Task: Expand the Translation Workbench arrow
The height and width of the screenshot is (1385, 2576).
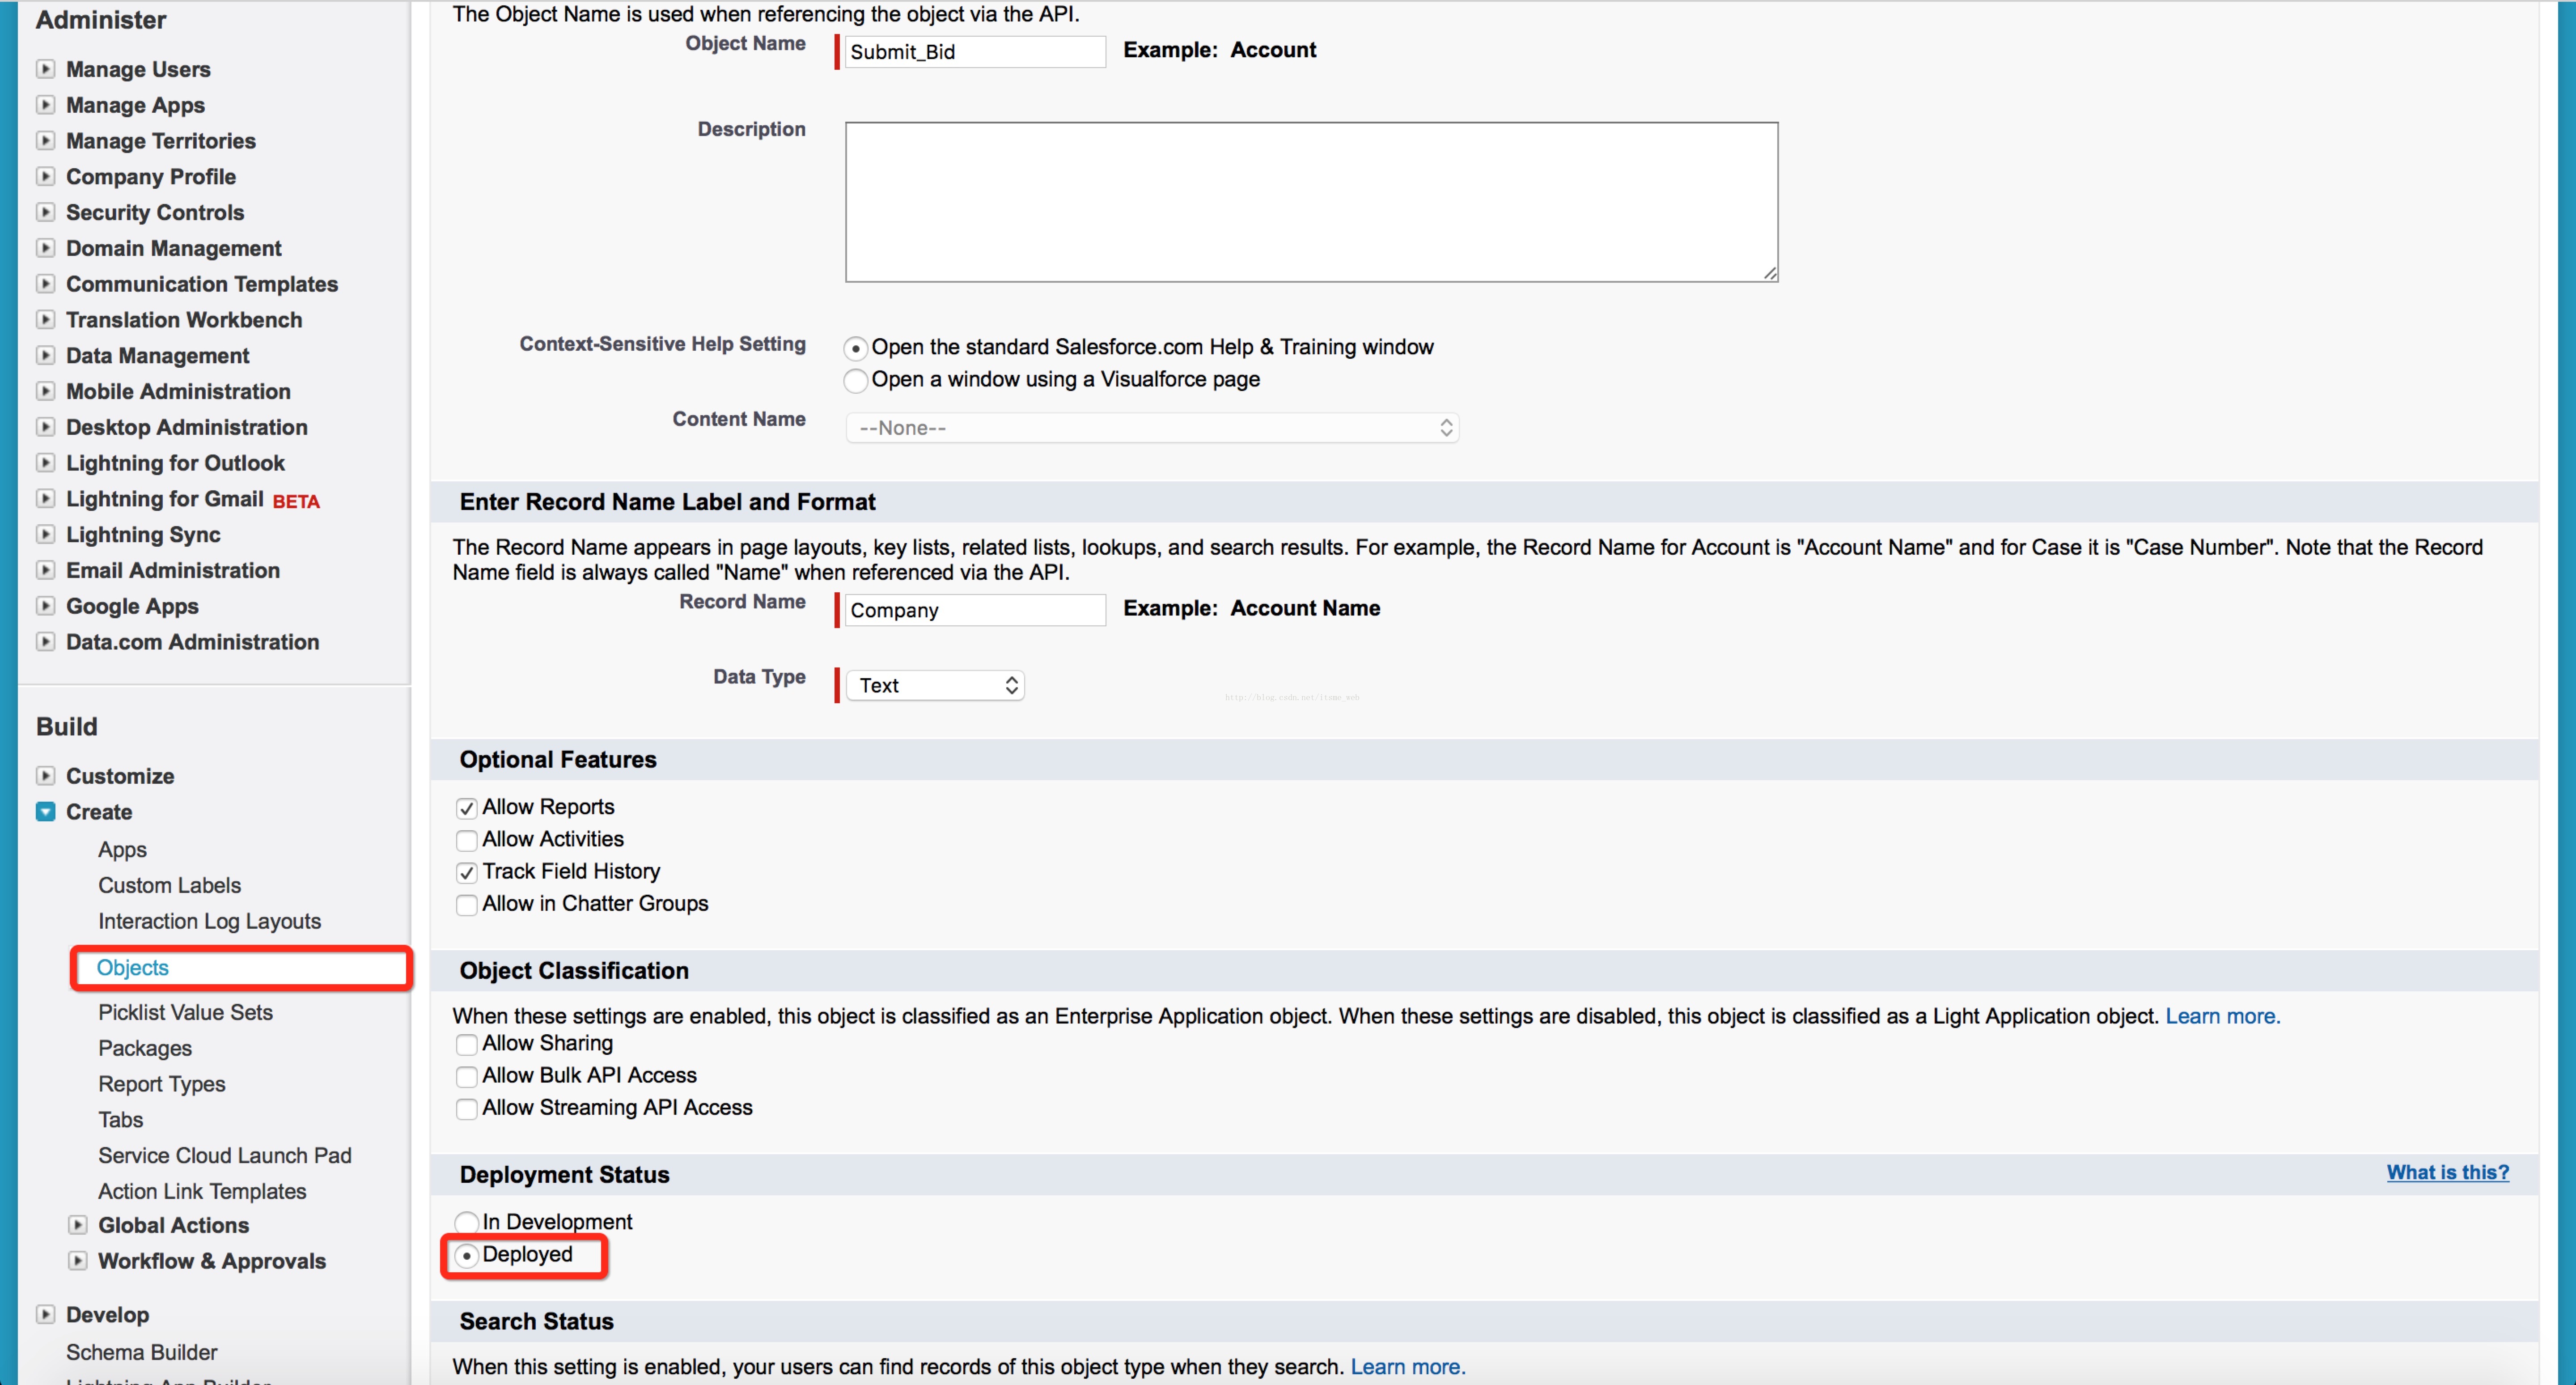Action: click(45, 320)
